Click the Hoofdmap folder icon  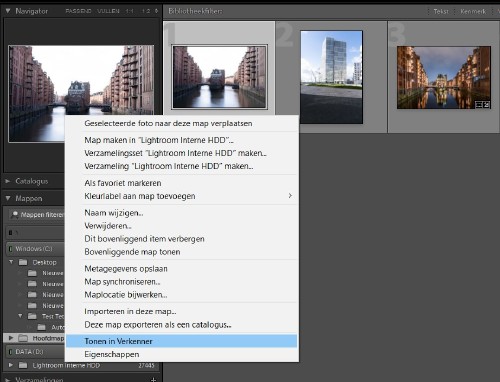click(23, 338)
